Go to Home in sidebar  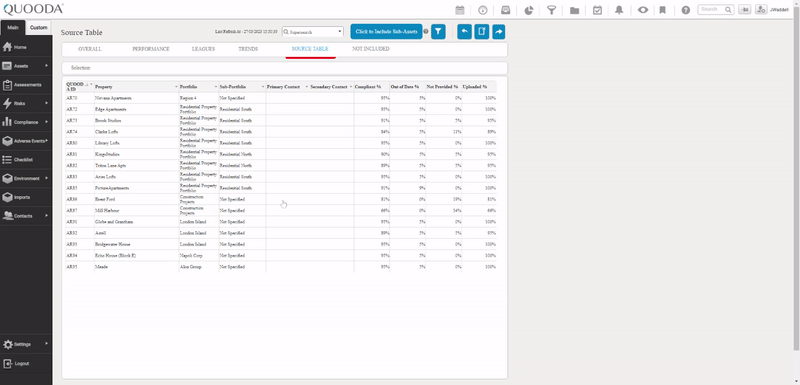tap(26, 47)
